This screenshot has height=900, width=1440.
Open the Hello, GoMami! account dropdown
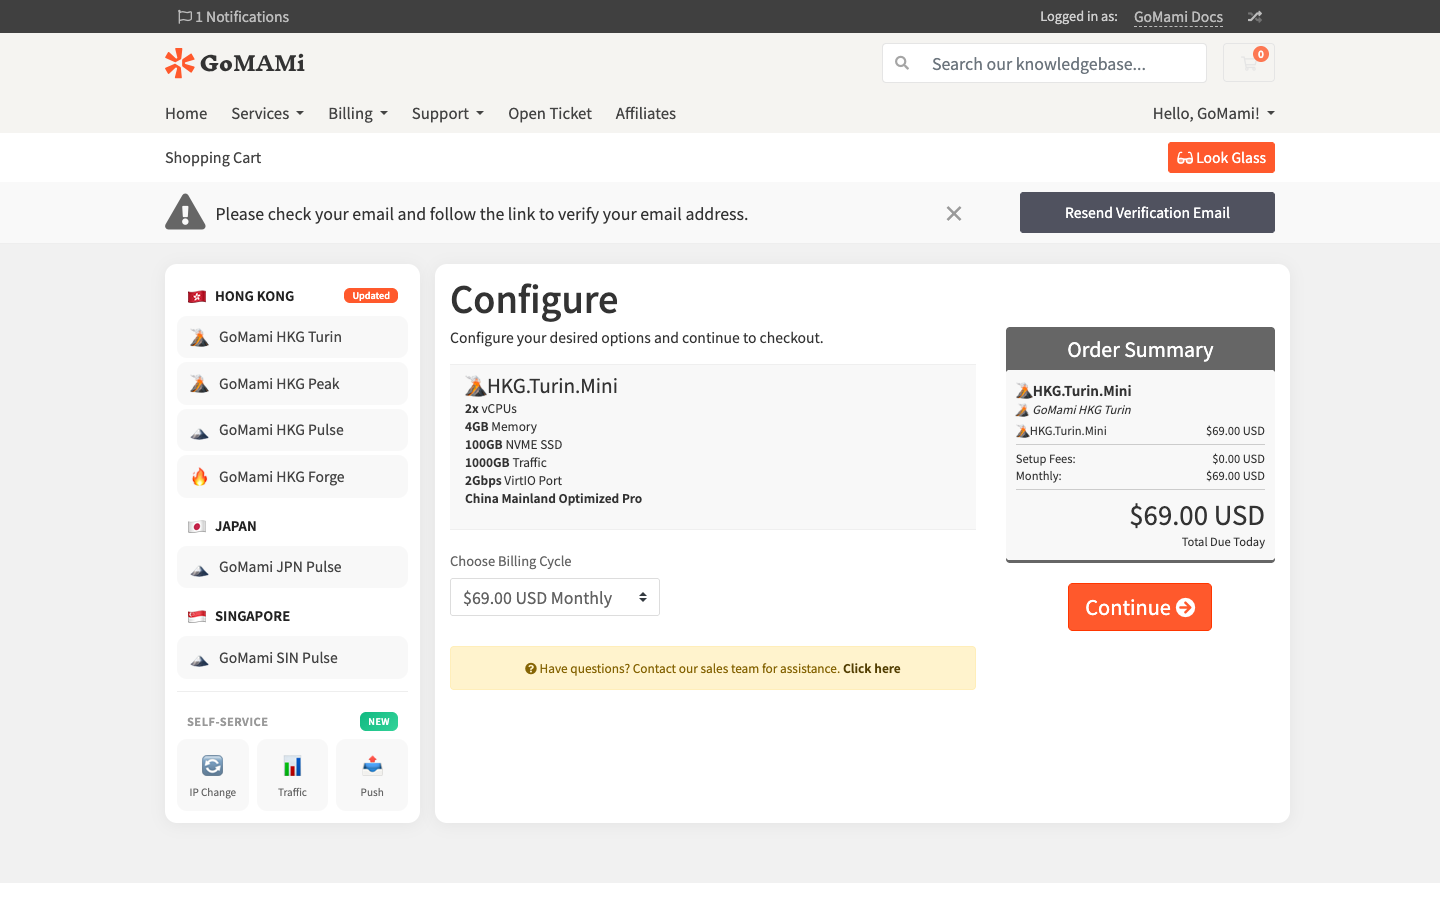pos(1213,113)
